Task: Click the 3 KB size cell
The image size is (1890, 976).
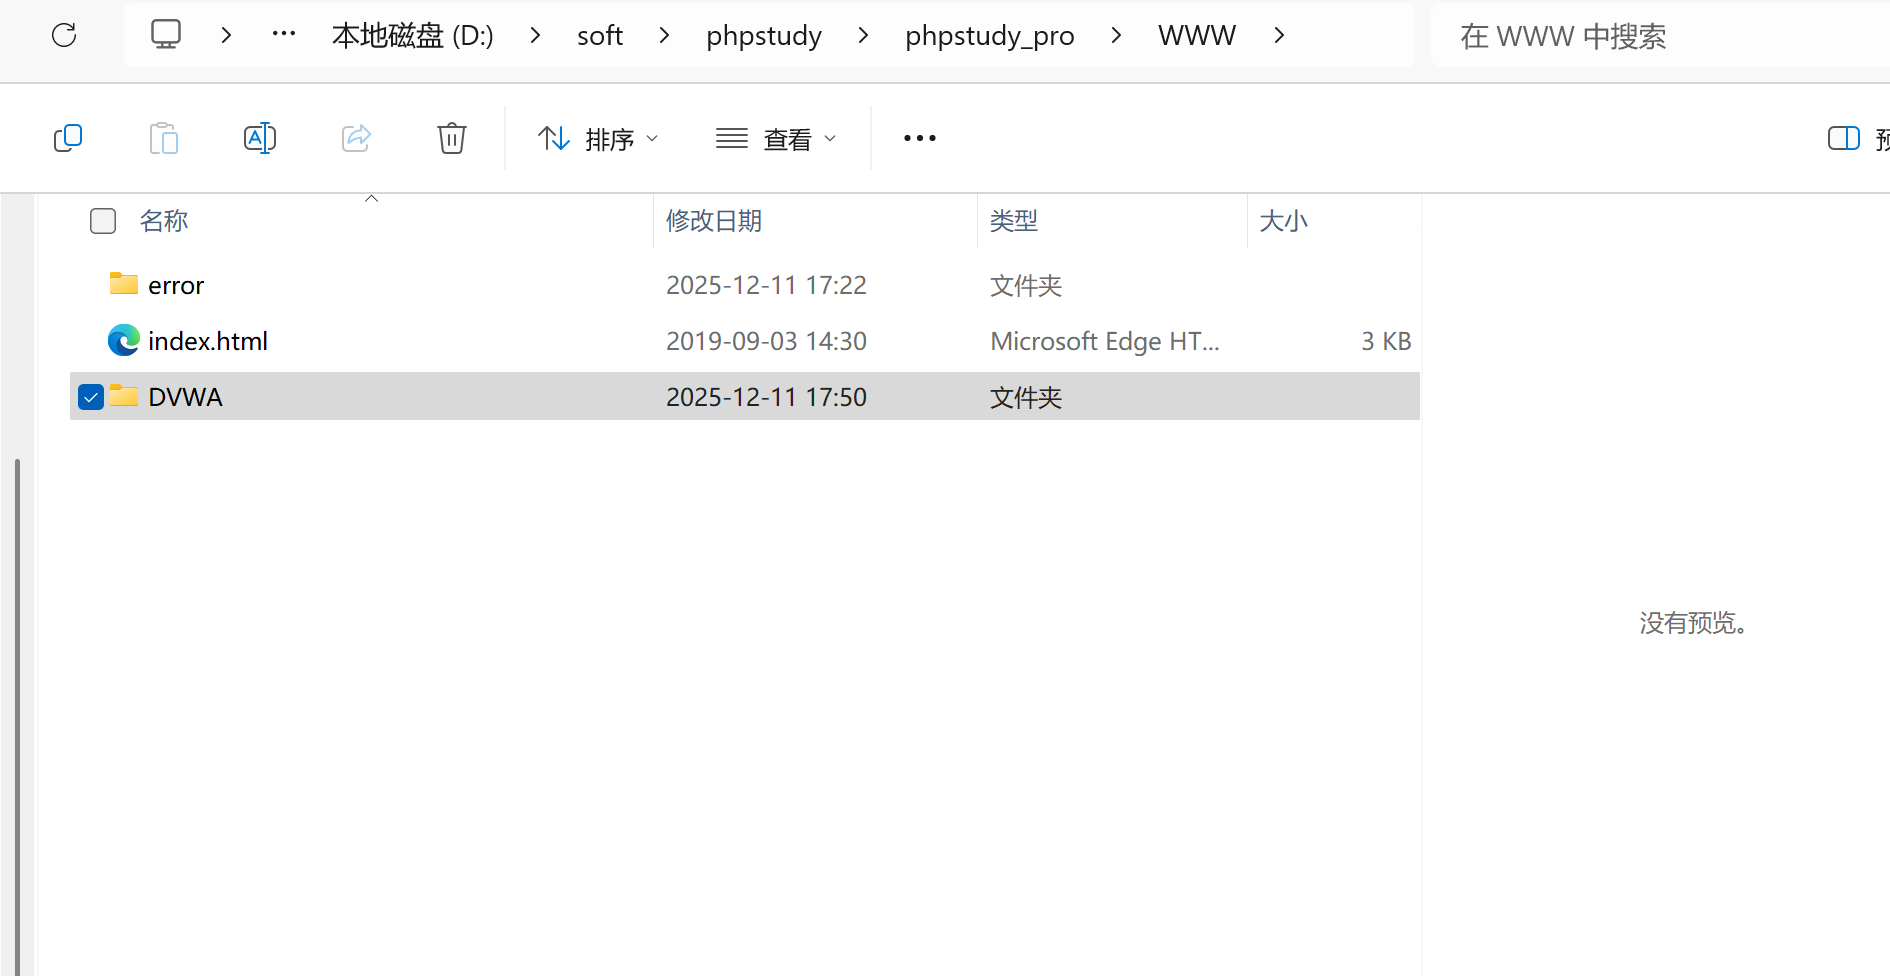Action: [1386, 341]
